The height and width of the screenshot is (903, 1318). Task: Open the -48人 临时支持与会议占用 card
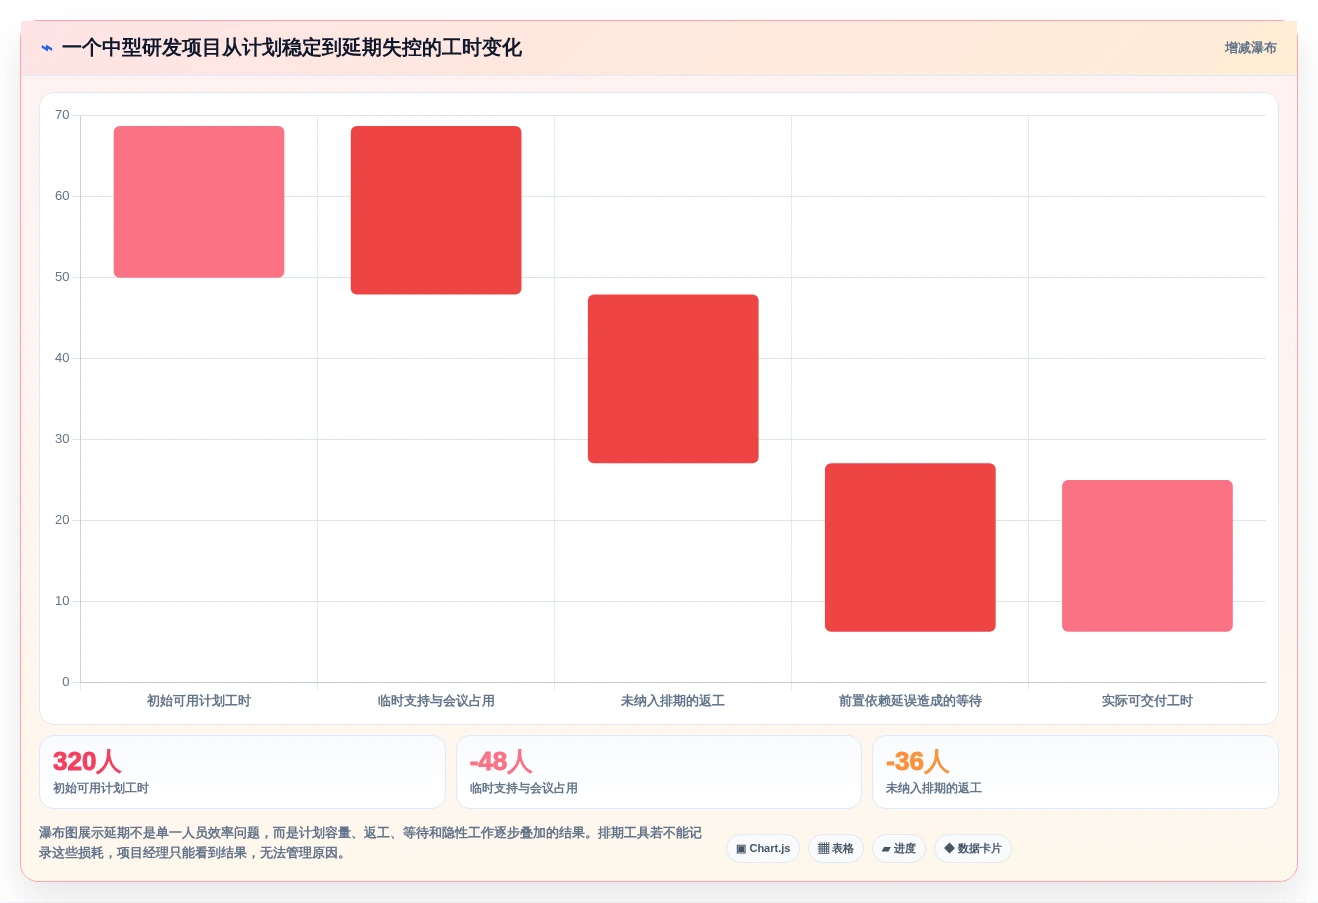pyautogui.click(x=659, y=772)
